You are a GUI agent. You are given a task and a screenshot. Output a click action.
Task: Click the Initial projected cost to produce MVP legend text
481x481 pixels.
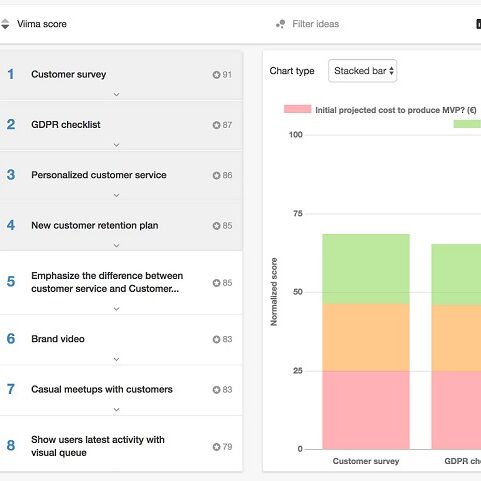396,110
